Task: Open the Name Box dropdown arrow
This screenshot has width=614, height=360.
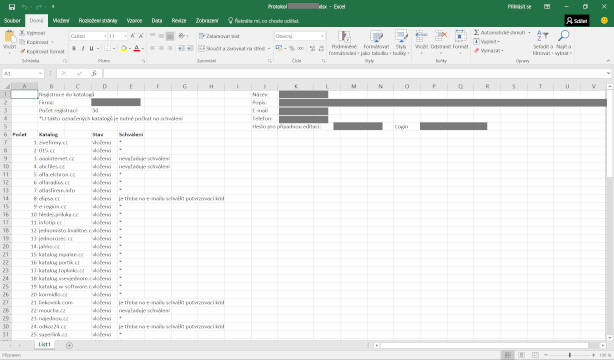Action: click(40, 73)
